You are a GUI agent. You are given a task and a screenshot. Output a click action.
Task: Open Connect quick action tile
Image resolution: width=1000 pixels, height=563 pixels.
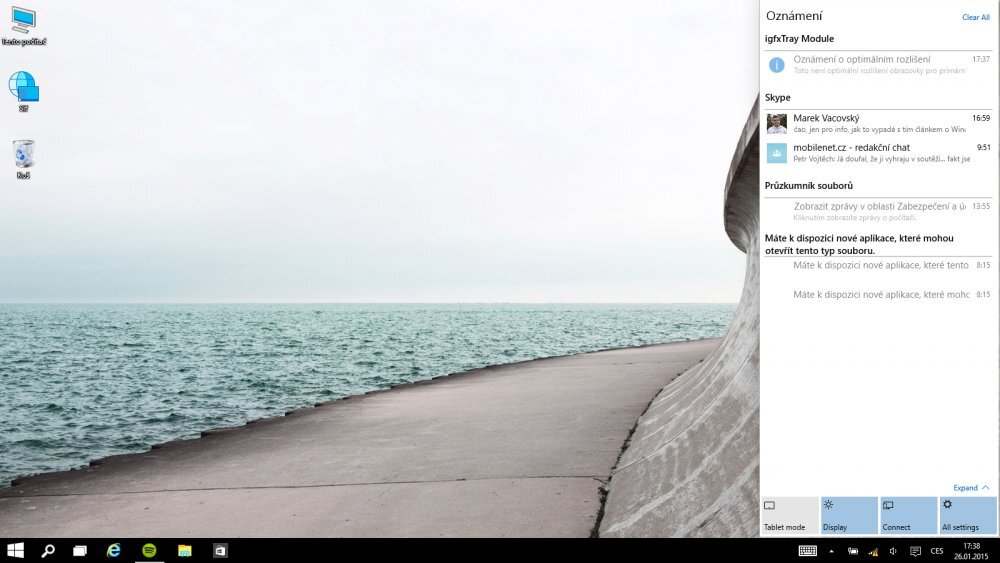coord(908,515)
